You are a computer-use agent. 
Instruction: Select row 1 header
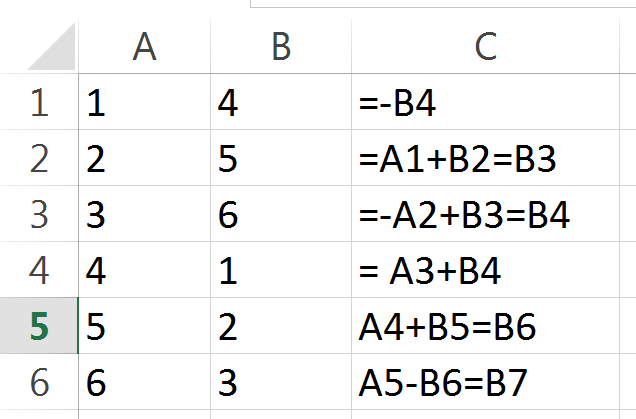pos(39,103)
